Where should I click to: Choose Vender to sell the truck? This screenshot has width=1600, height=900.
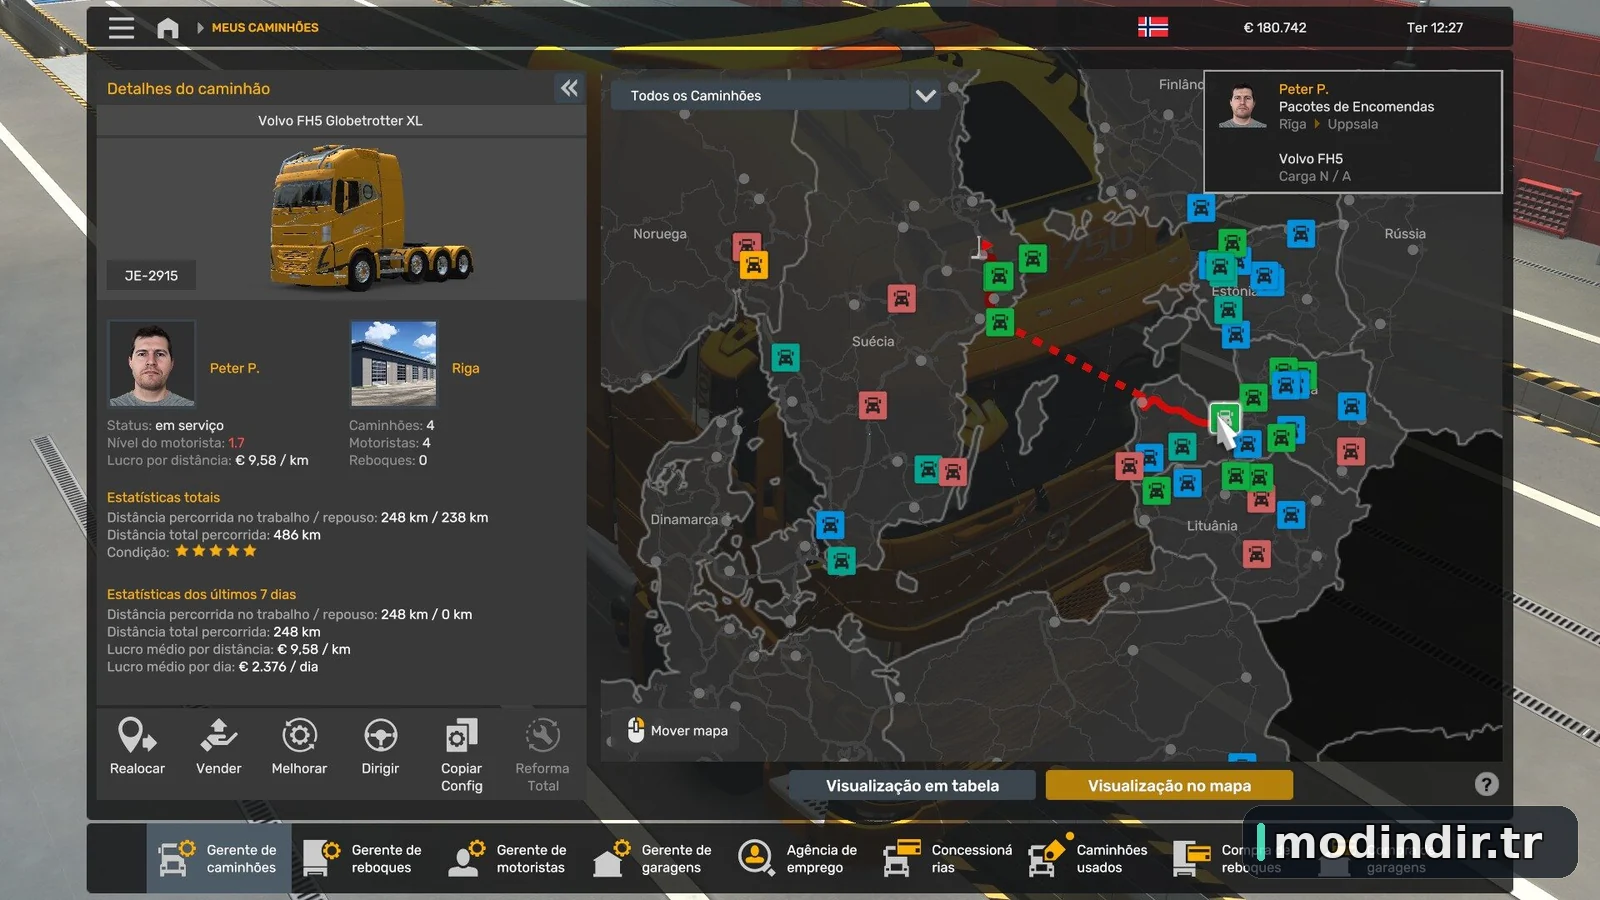218,747
